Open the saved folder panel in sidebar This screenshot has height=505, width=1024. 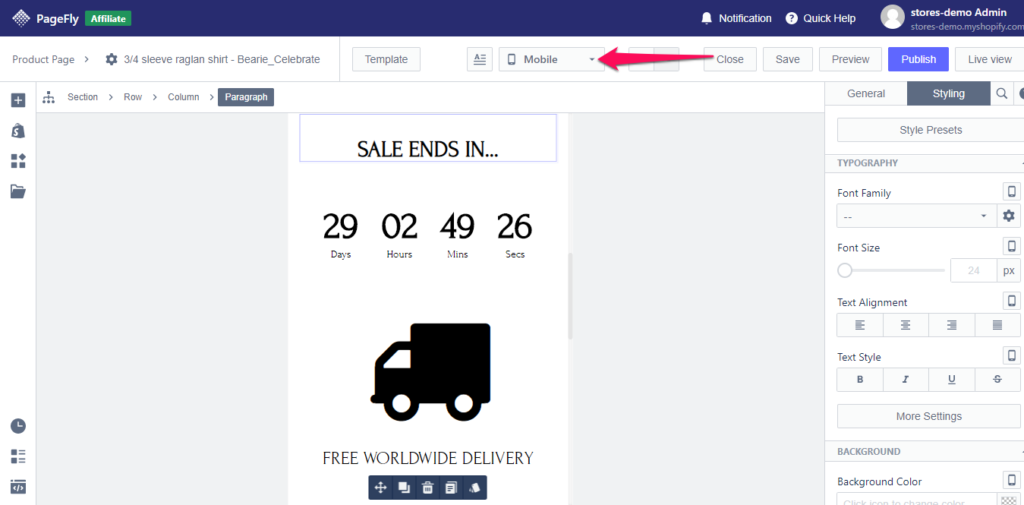18,191
